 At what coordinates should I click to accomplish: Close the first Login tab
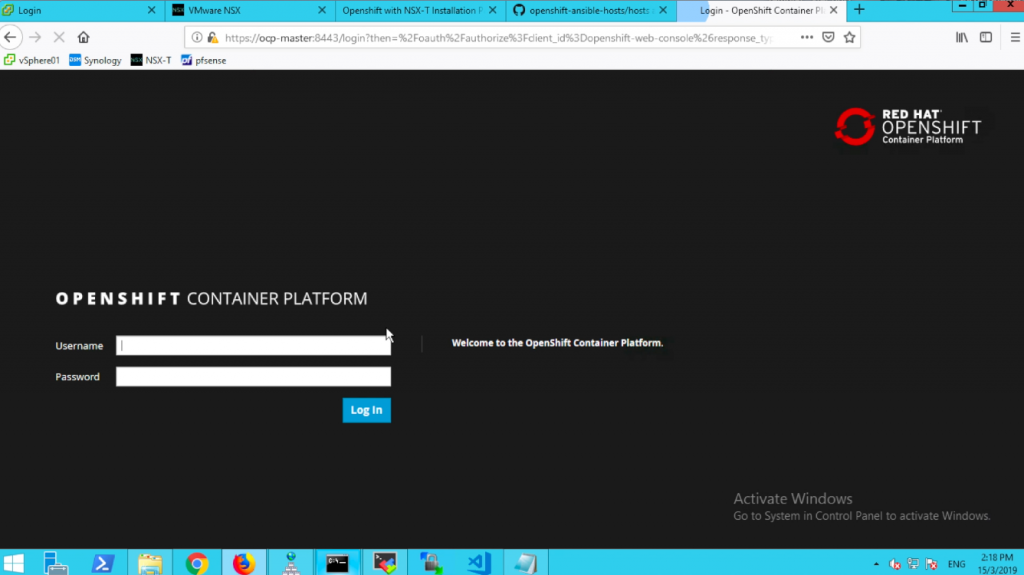[x=152, y=10]
